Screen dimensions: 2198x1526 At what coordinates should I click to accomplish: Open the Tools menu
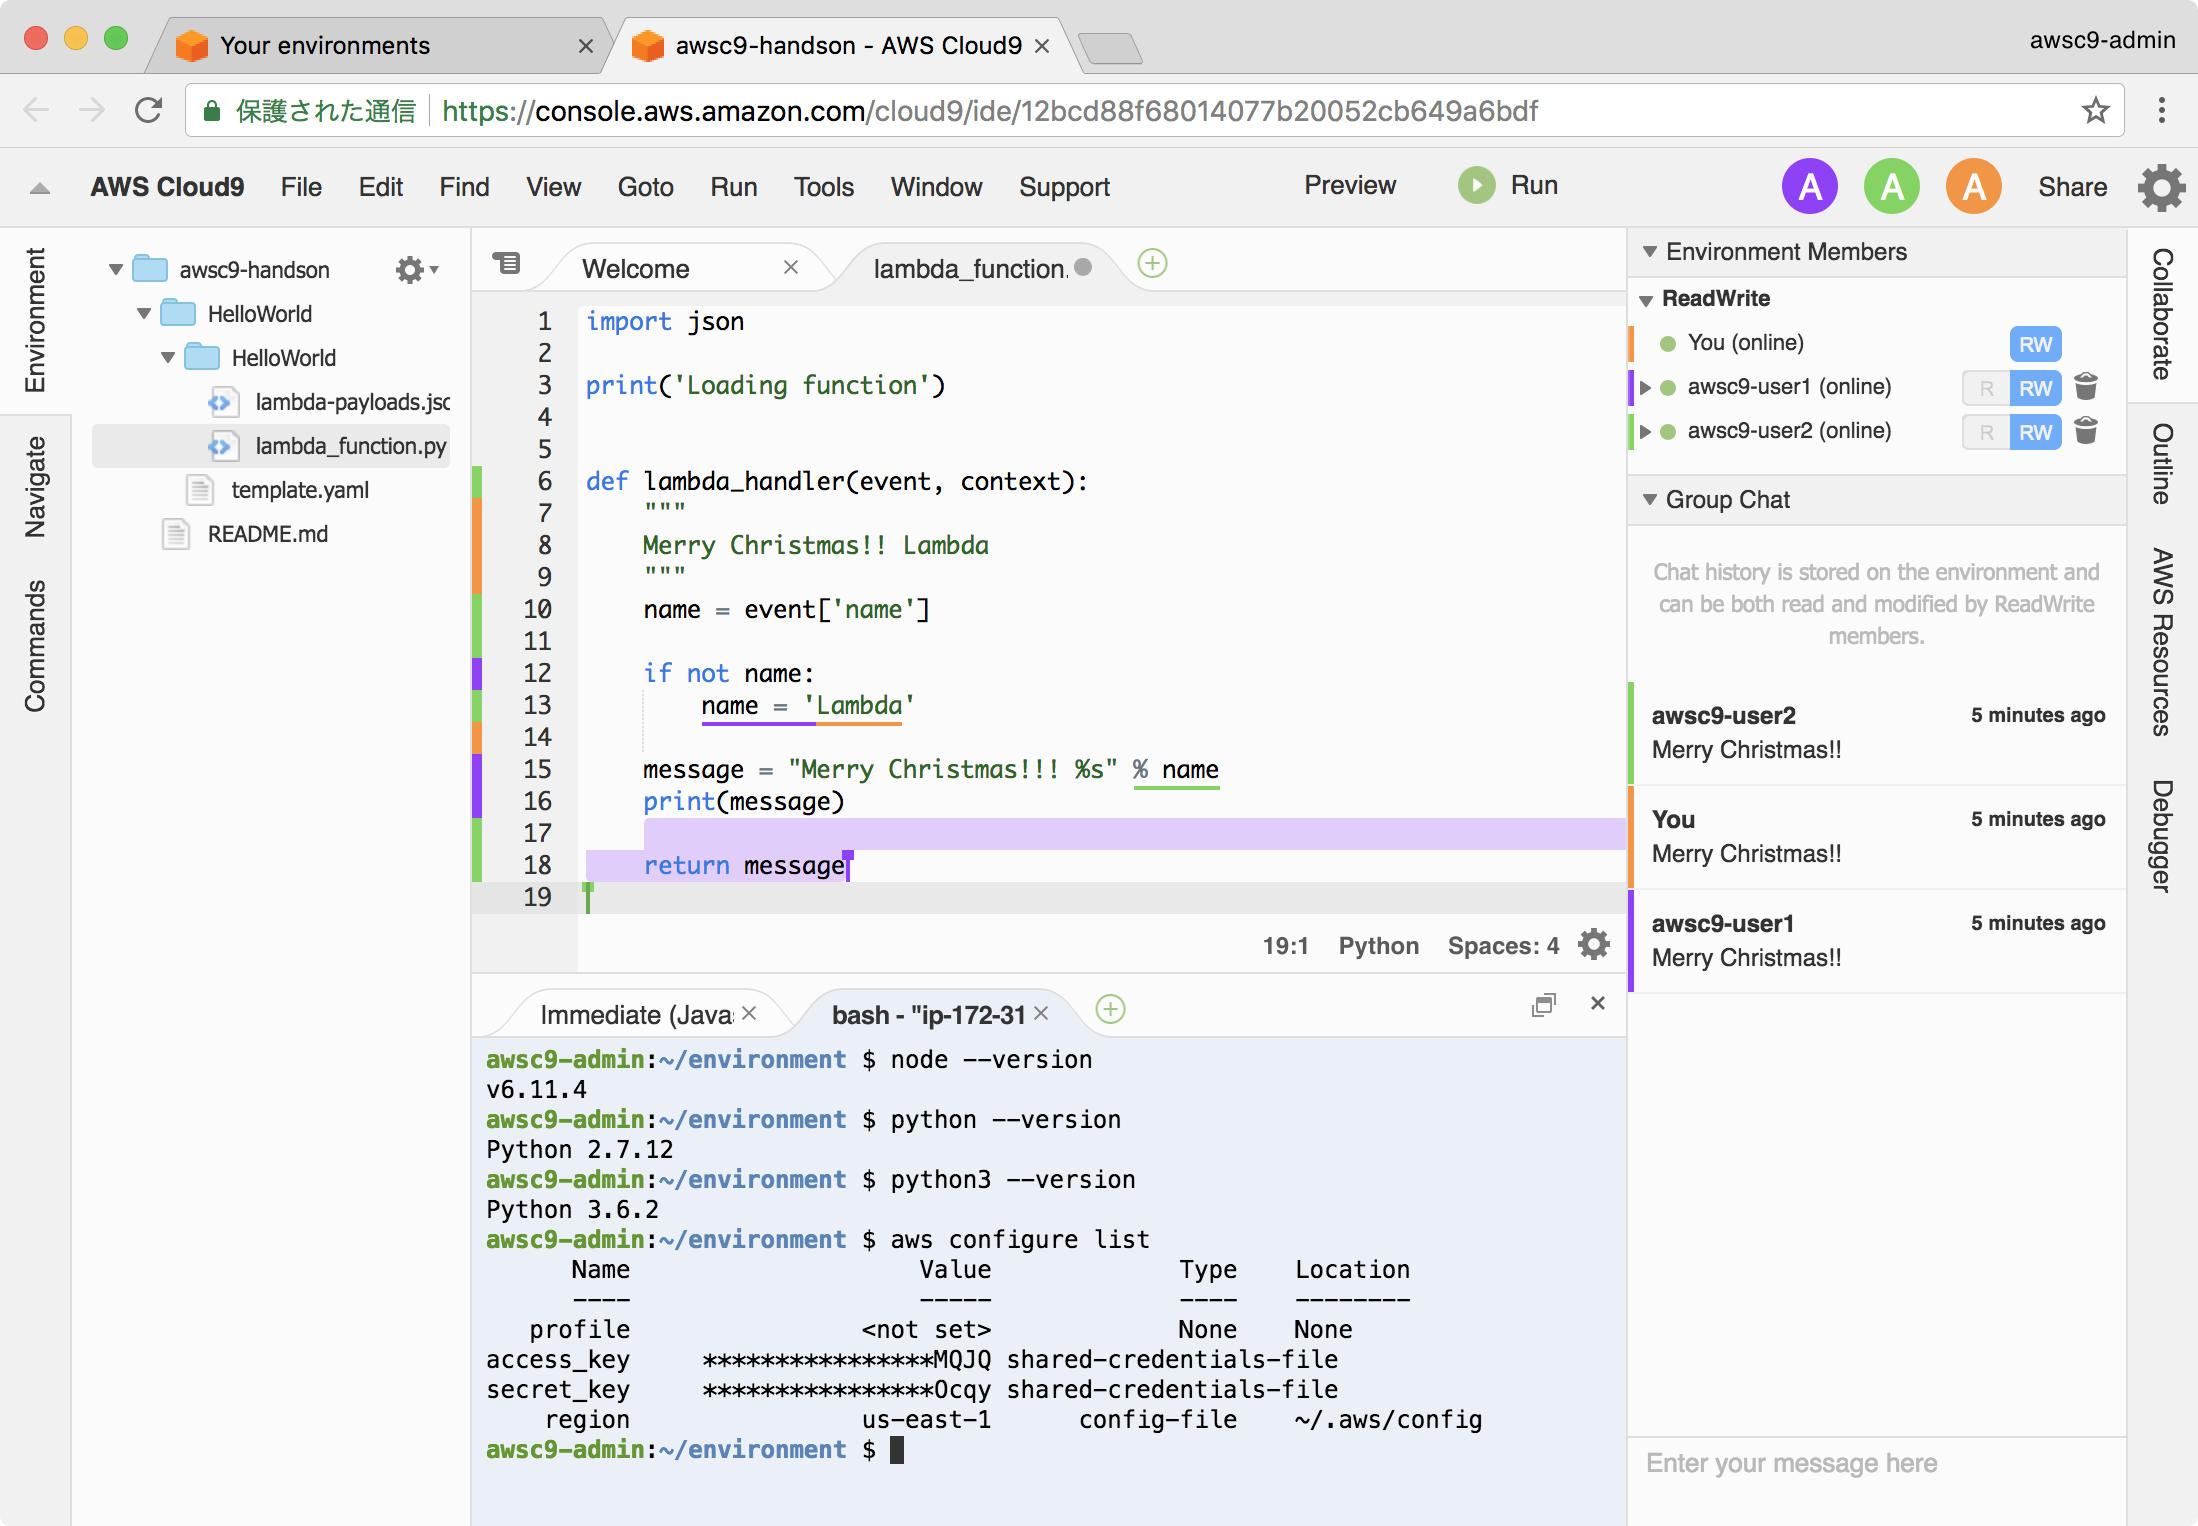coord(824,187)
